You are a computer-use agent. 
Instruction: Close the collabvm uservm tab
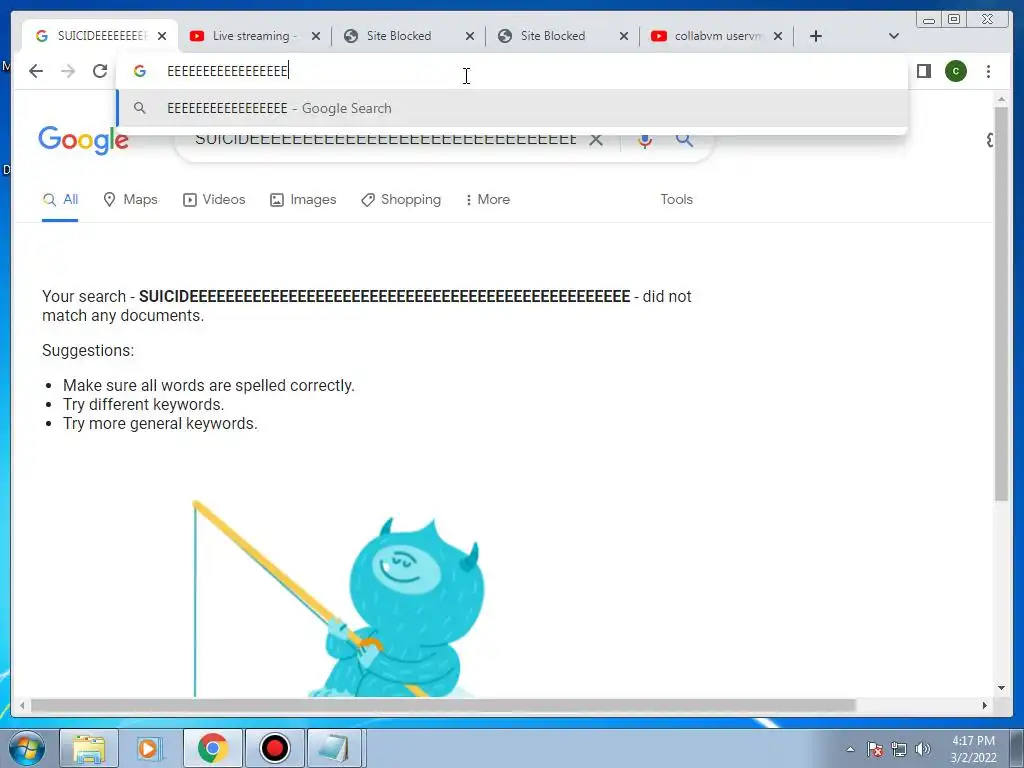[x=778, y=36]
